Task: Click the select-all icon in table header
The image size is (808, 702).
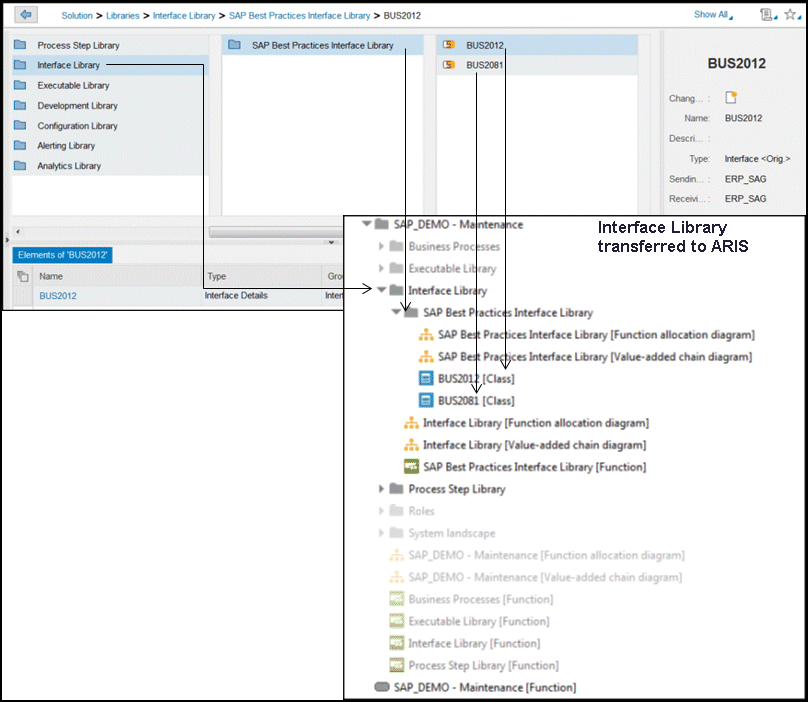Action: (x=23, y=276)
